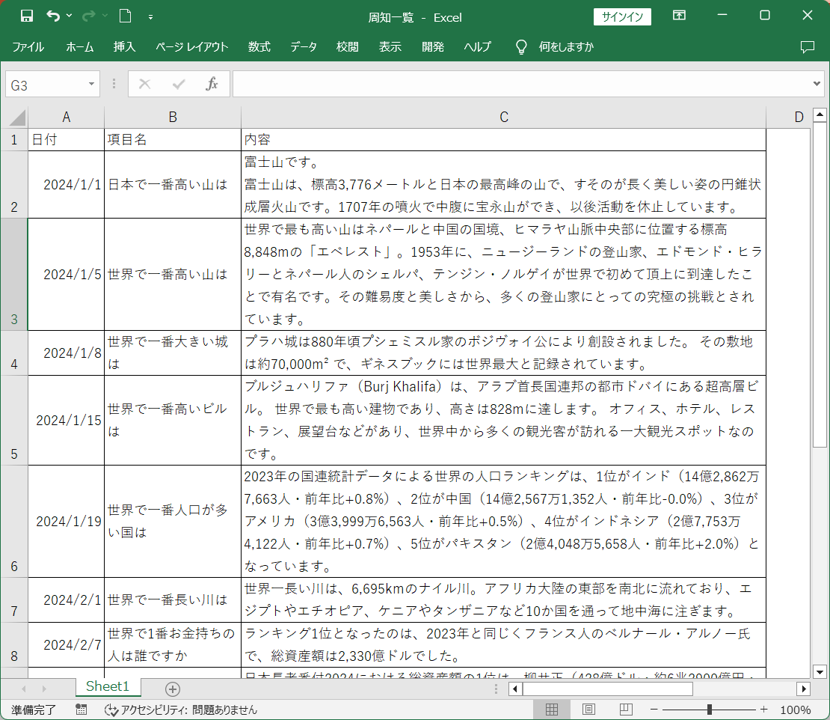Viewport: 830px width, 720px height.
Task: Add a new sheet with plus icon
Action: click(x=172, y=689)
